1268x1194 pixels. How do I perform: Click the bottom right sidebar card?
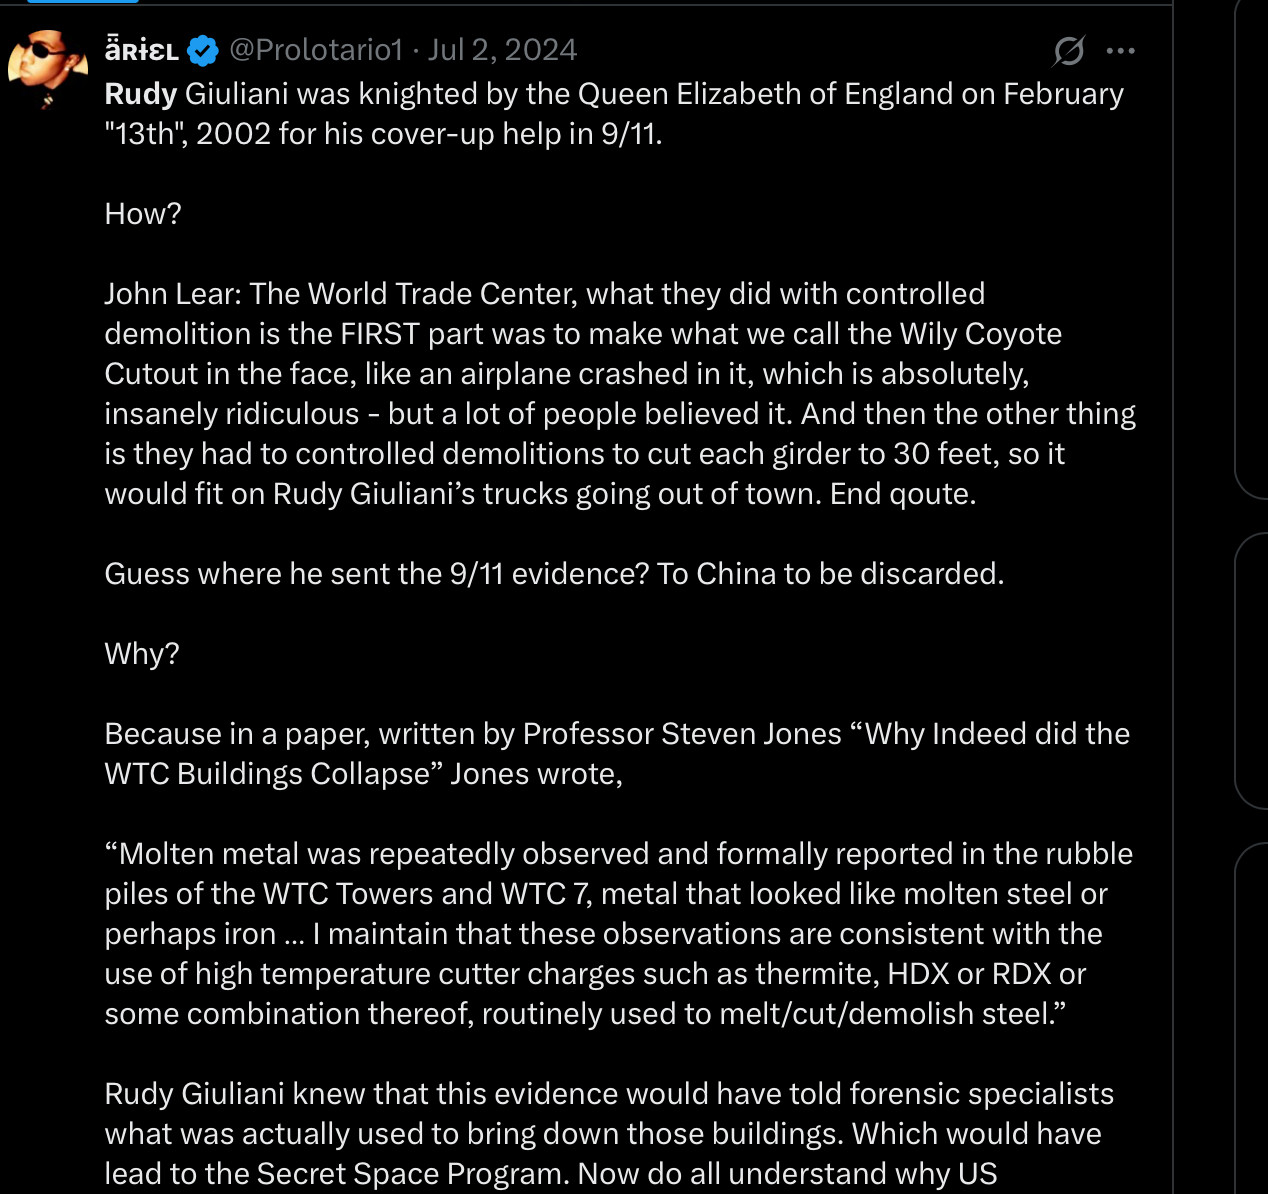[x=1252, y=1020]
